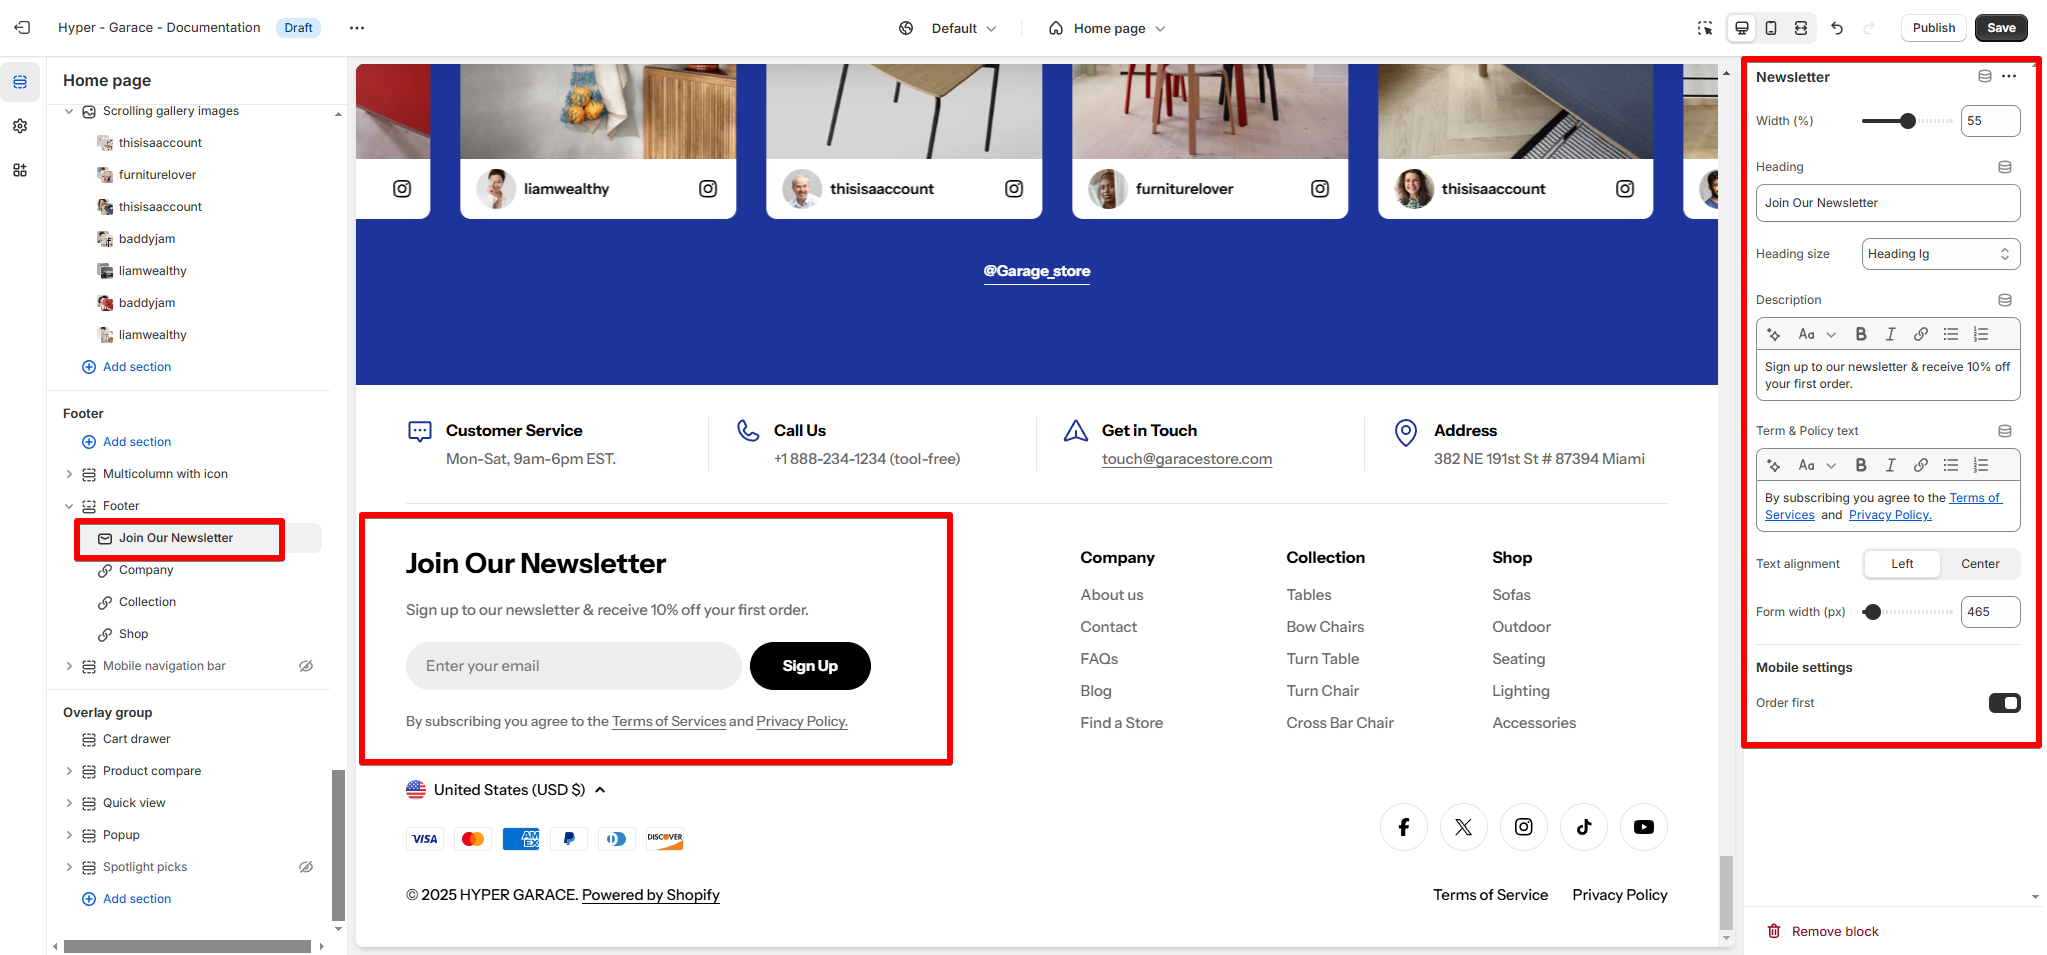Screen dimensions: 2047x955
Task: Add bulleted list in Description editor
Action: point(1951,334)
